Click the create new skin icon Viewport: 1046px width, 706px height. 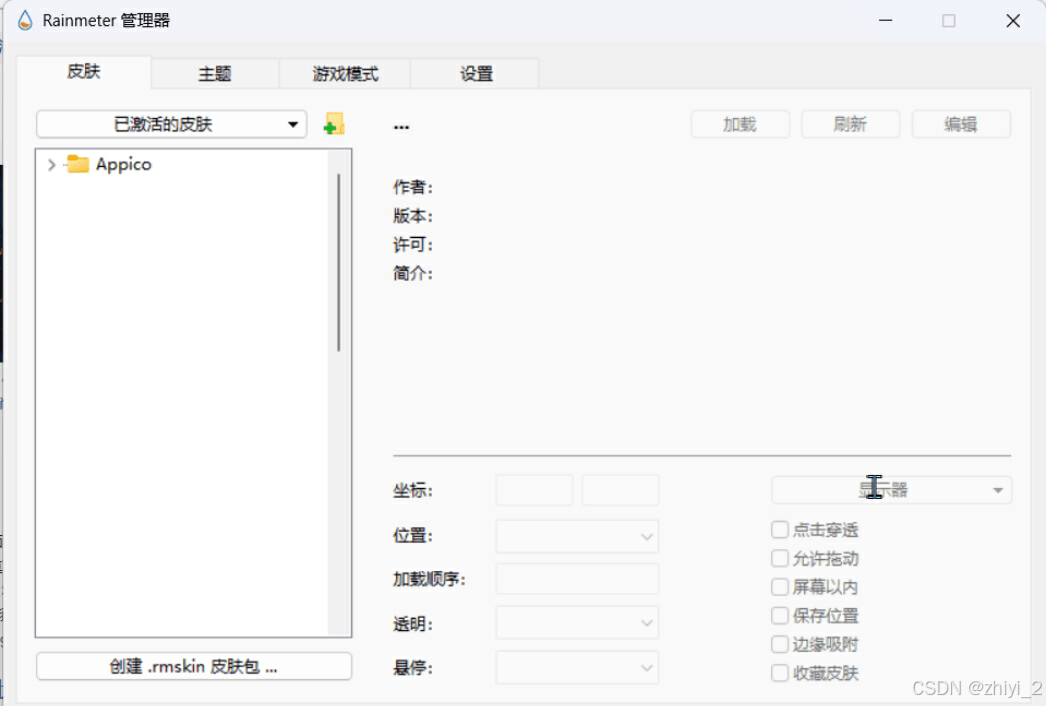[334, 123]
